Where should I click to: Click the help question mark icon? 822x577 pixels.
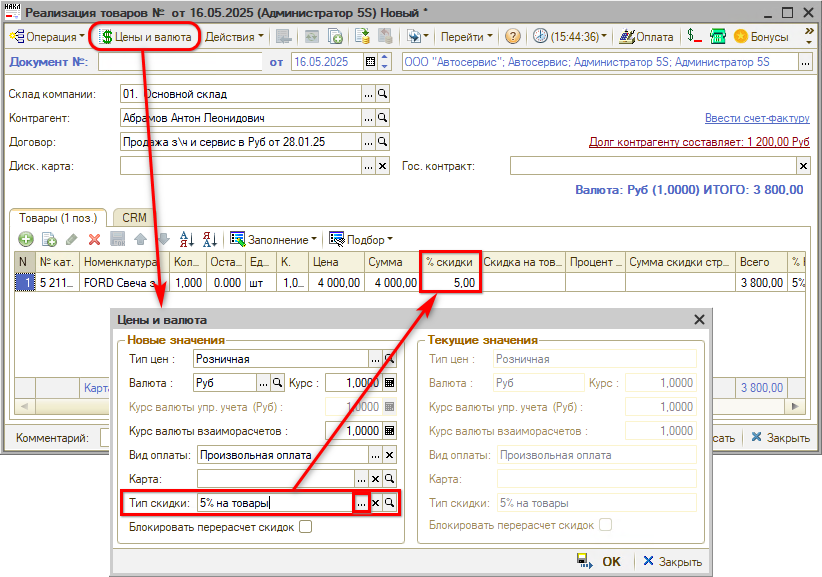512,37
